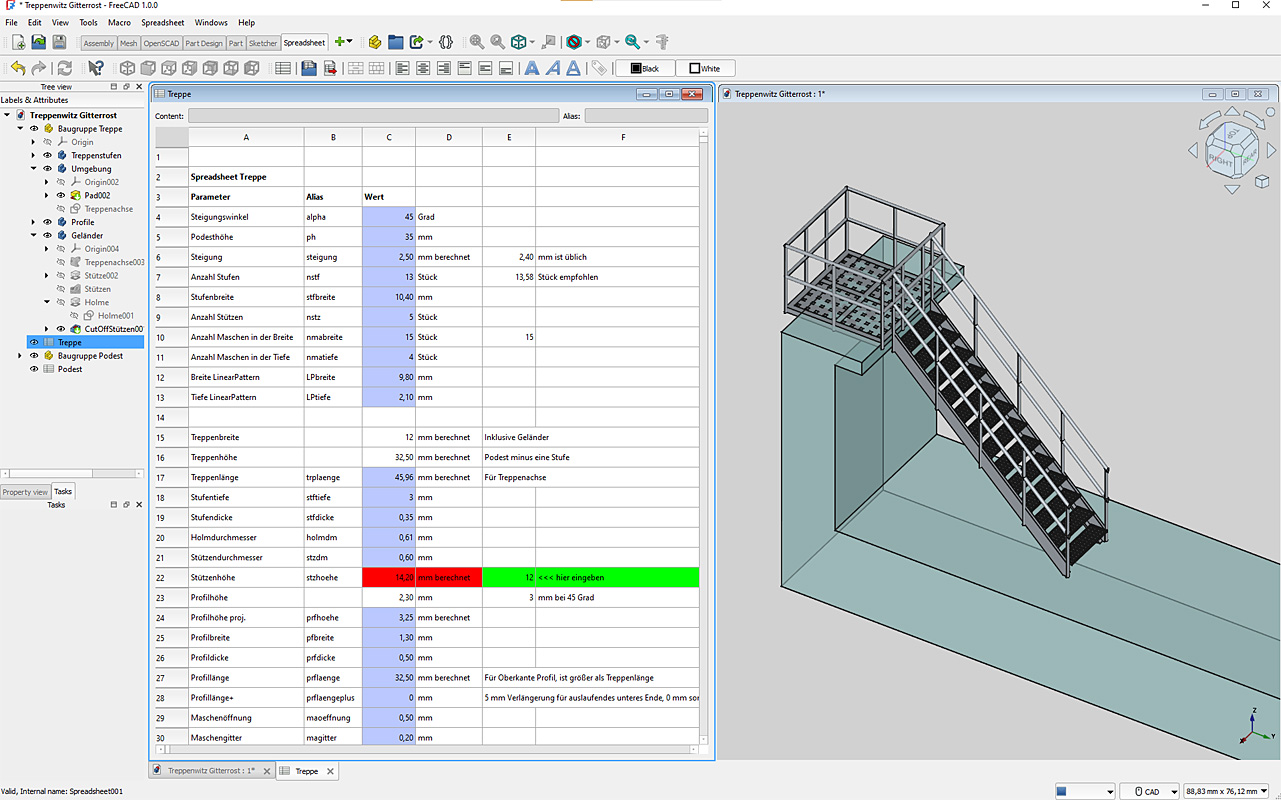
Task: Hide the Pad002 object via eye icon
Action: click(60, 195)
